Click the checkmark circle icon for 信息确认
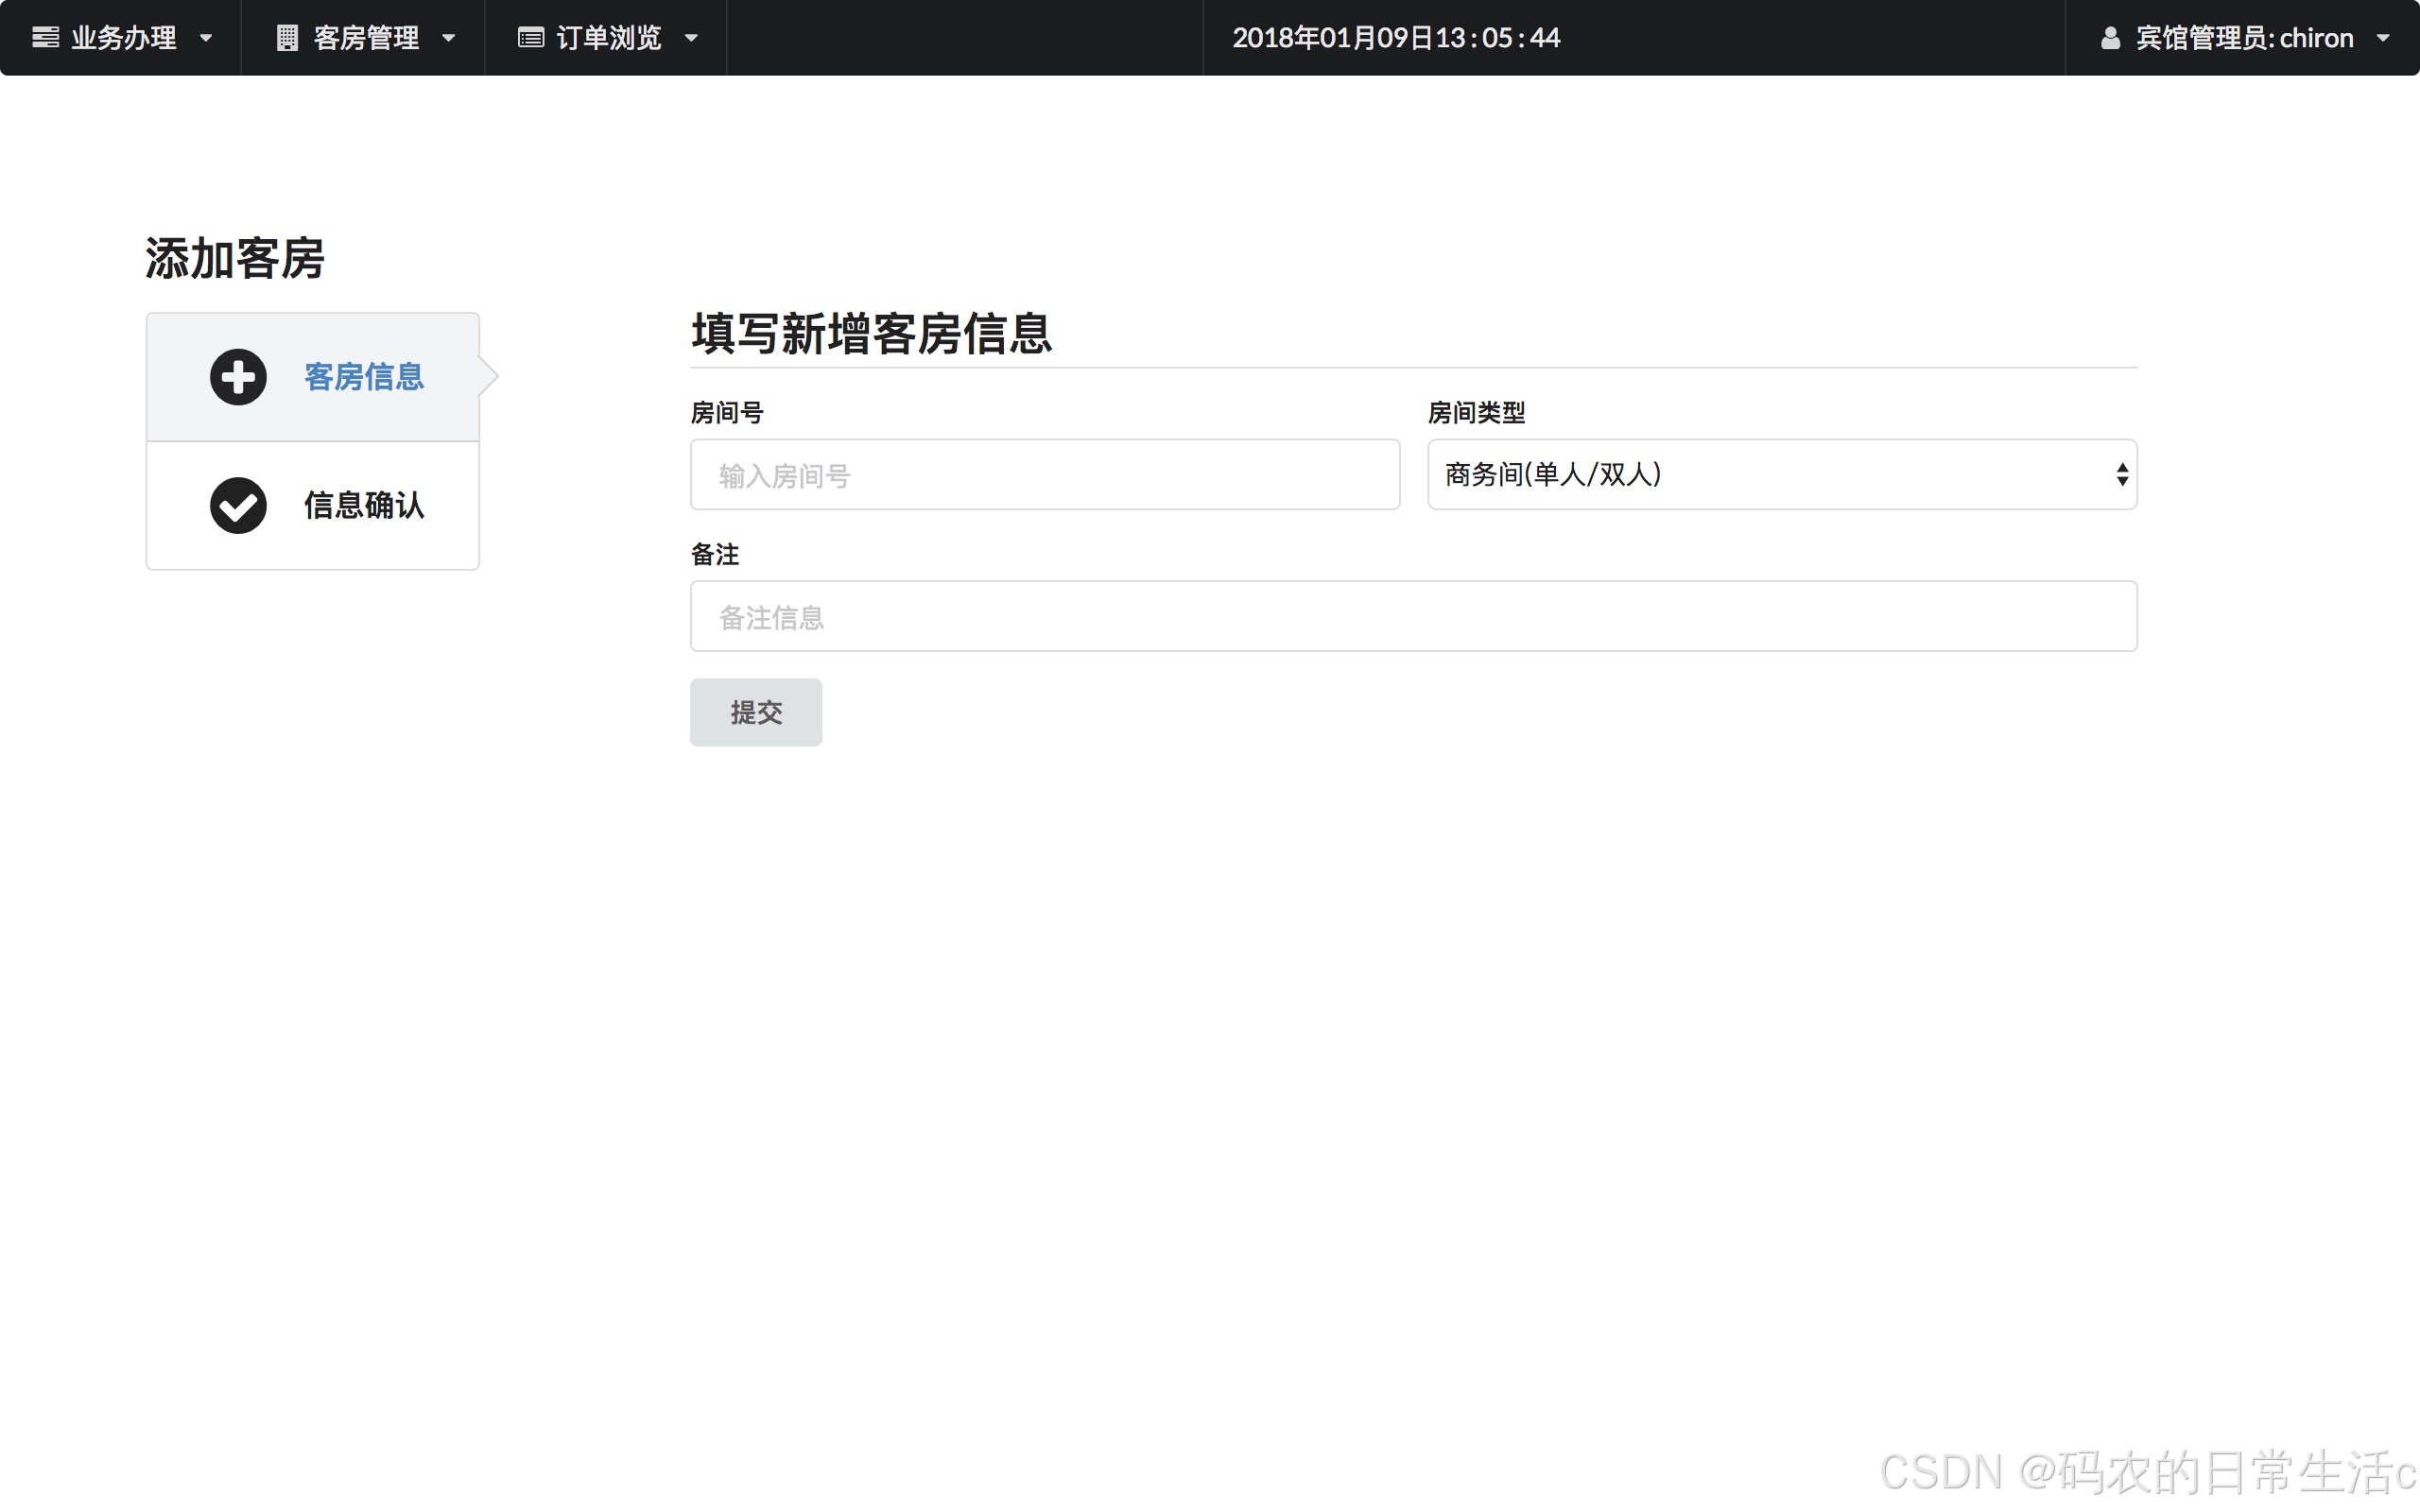The height and width of the screenshot is (1512, 2420). point(238,505)
